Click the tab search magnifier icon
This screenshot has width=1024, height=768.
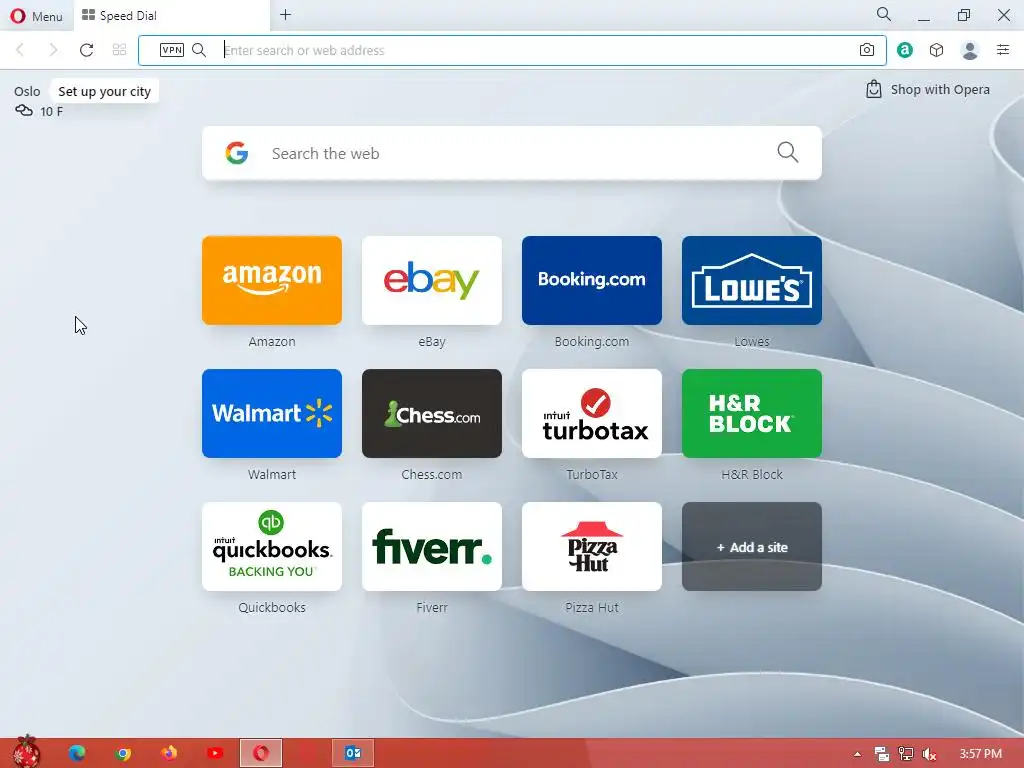[883, 14]
